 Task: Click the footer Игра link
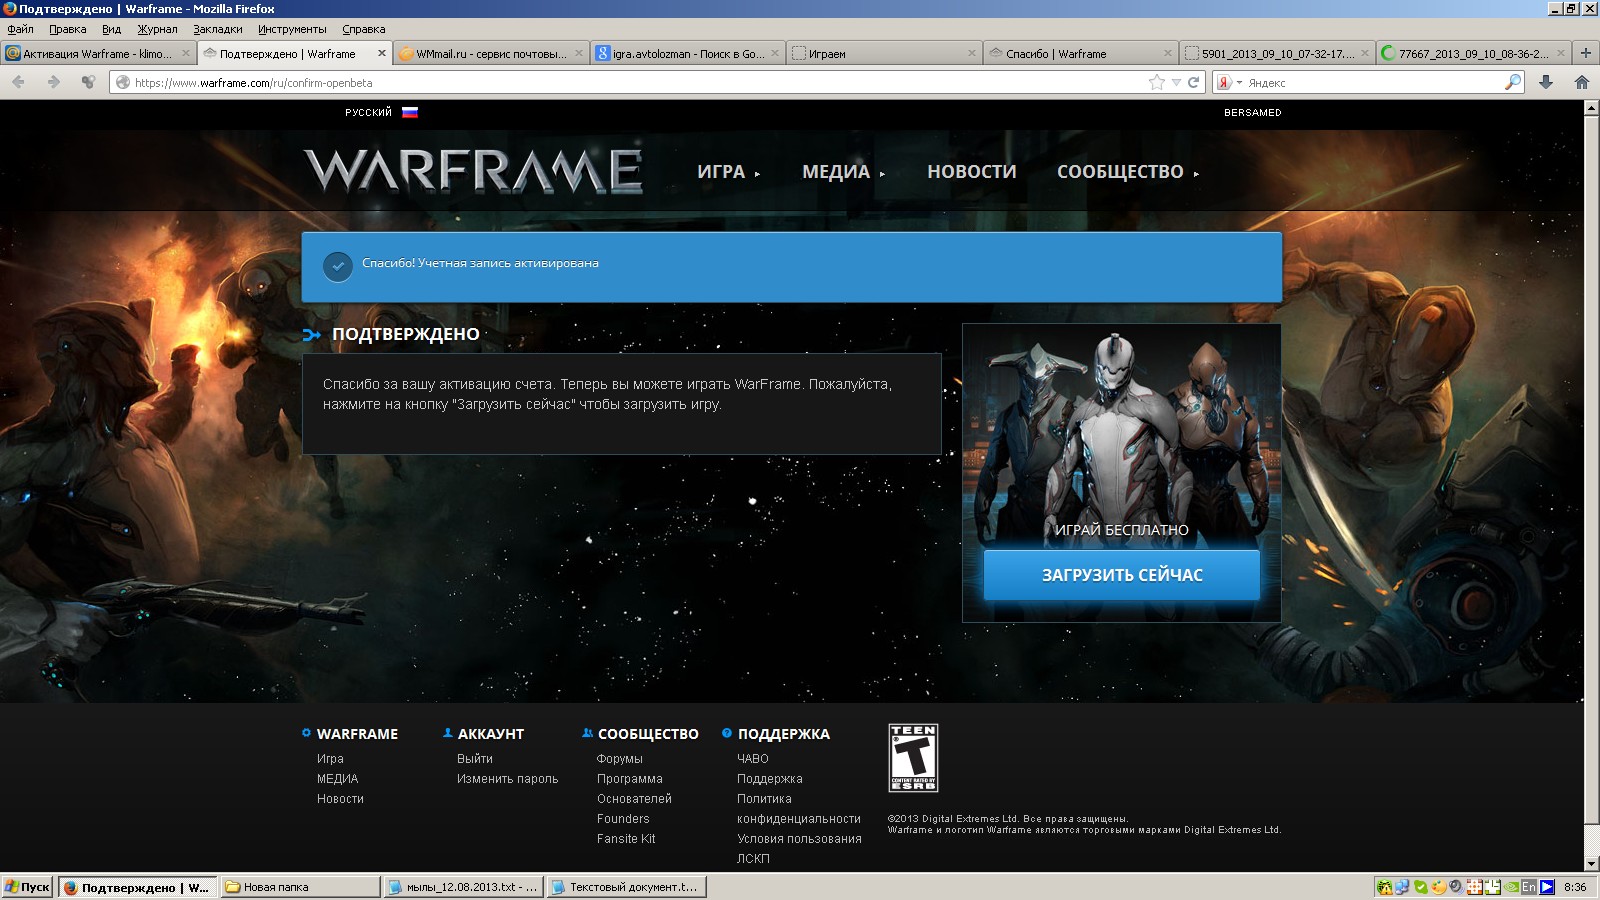(x=330, y=759)
